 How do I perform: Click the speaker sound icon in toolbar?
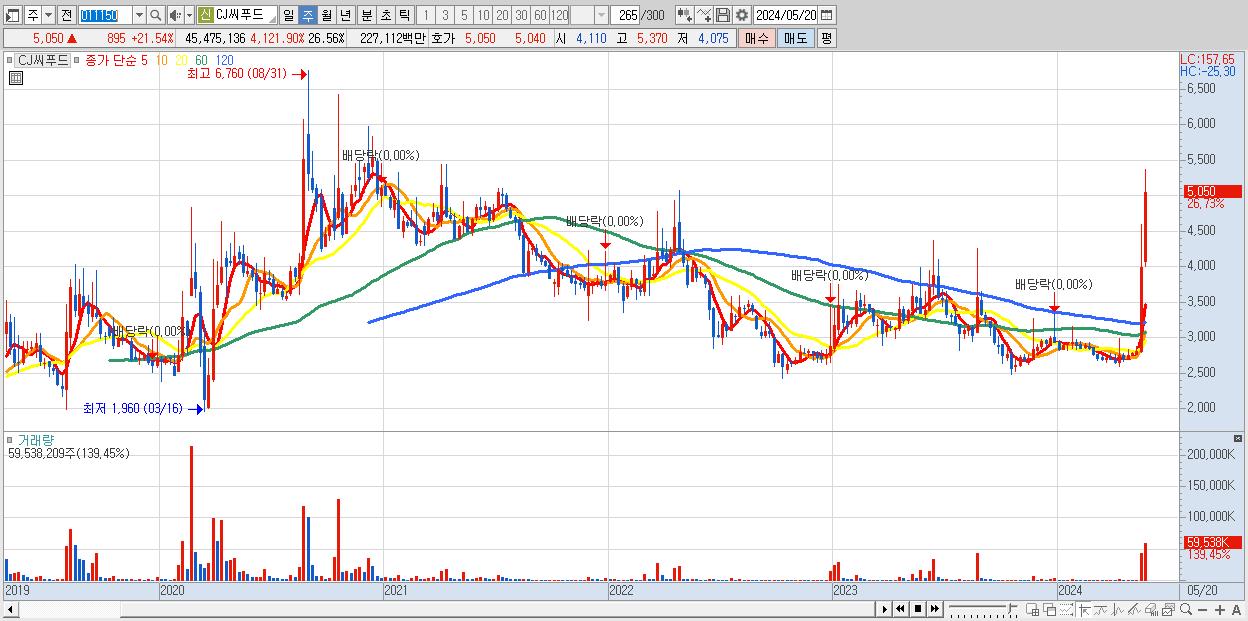tap(175, 15)
